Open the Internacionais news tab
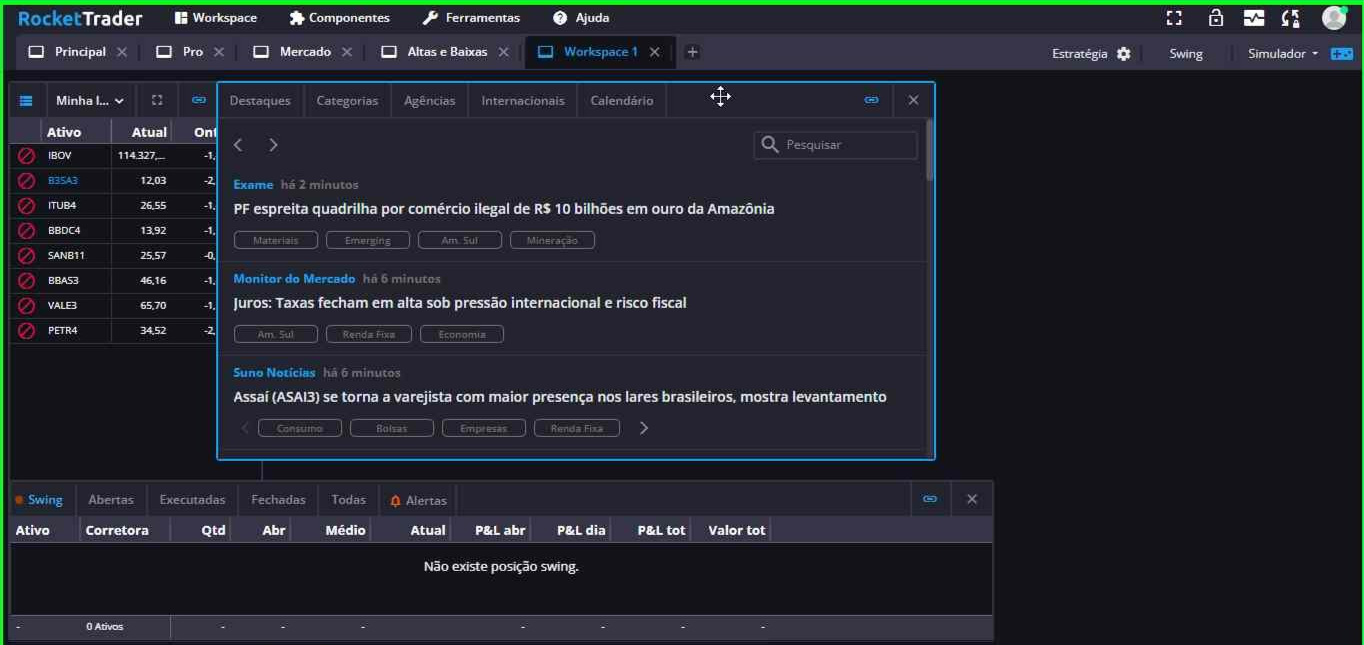Screen dimensions: 1364x645 click(523, 101)
